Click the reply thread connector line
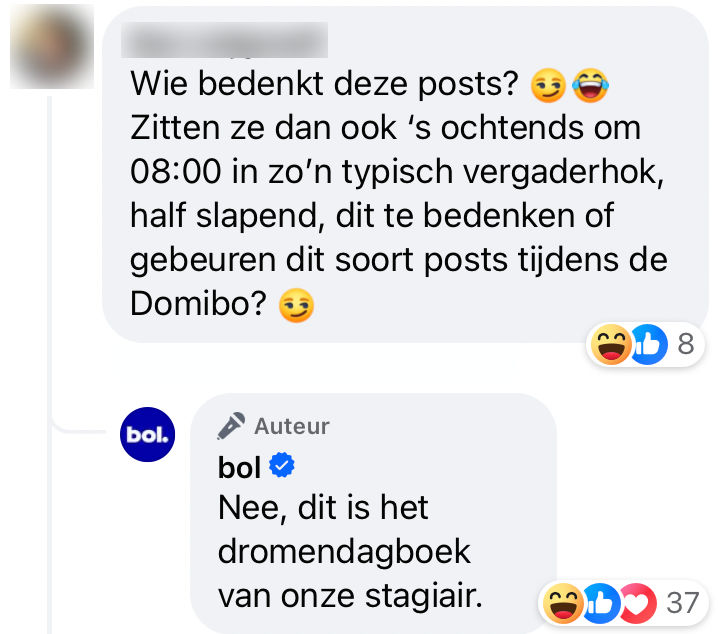Viewport: 718px width, 634px height. pyautogui.click(x=49, y=365)
